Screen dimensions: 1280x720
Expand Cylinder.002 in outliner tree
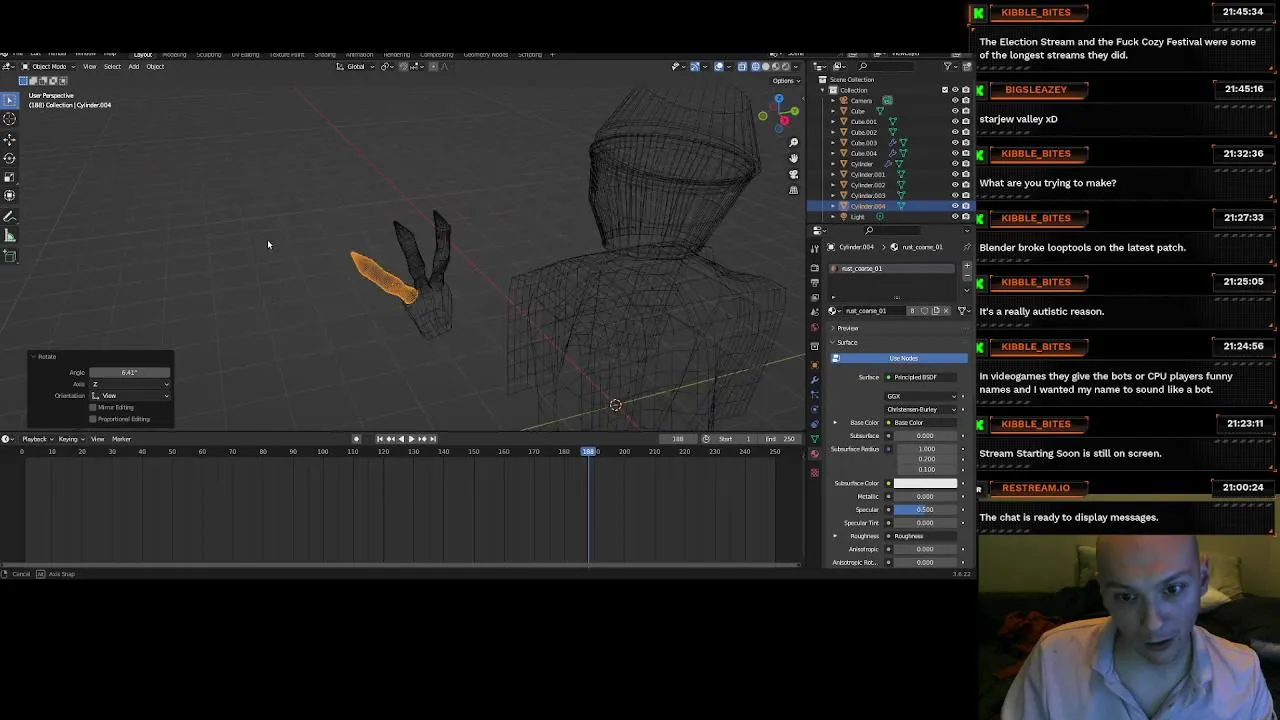[832, 185]
